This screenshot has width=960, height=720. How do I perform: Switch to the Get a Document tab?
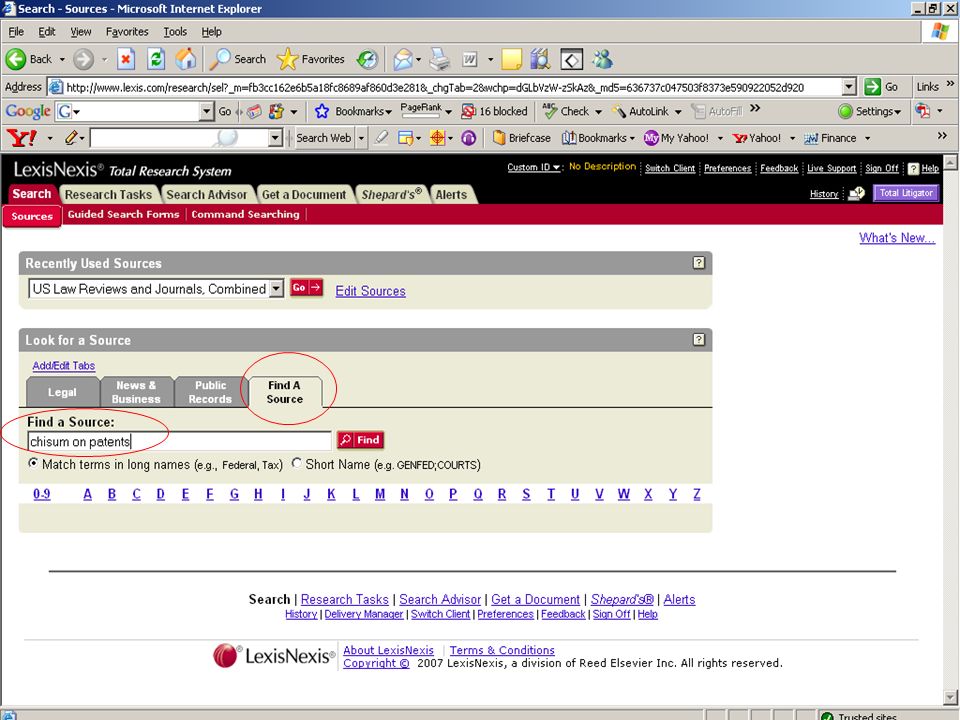pyautogui.click(x=304, y=194)
